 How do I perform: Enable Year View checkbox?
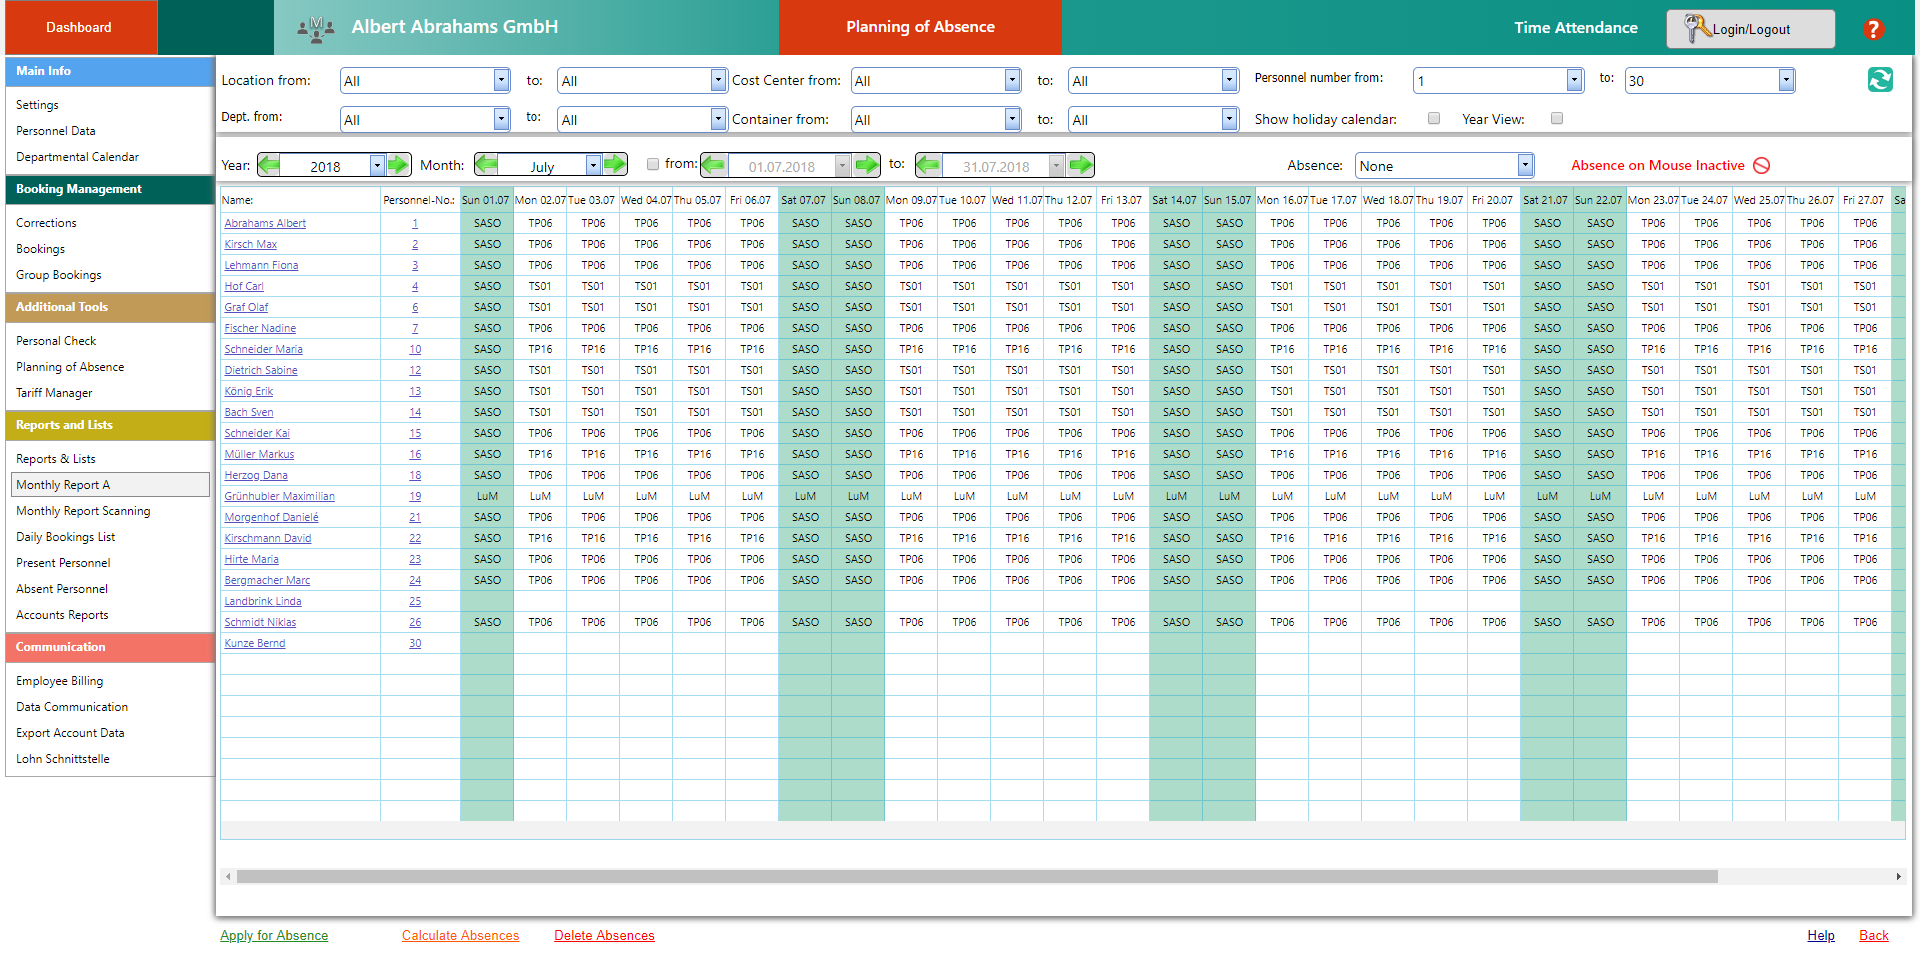(1557, 118)
